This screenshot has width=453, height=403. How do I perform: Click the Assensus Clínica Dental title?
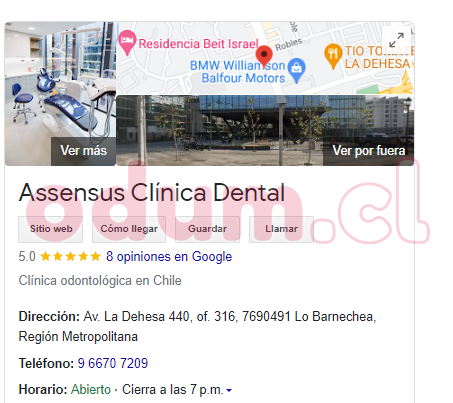click(x=152, y=193)
